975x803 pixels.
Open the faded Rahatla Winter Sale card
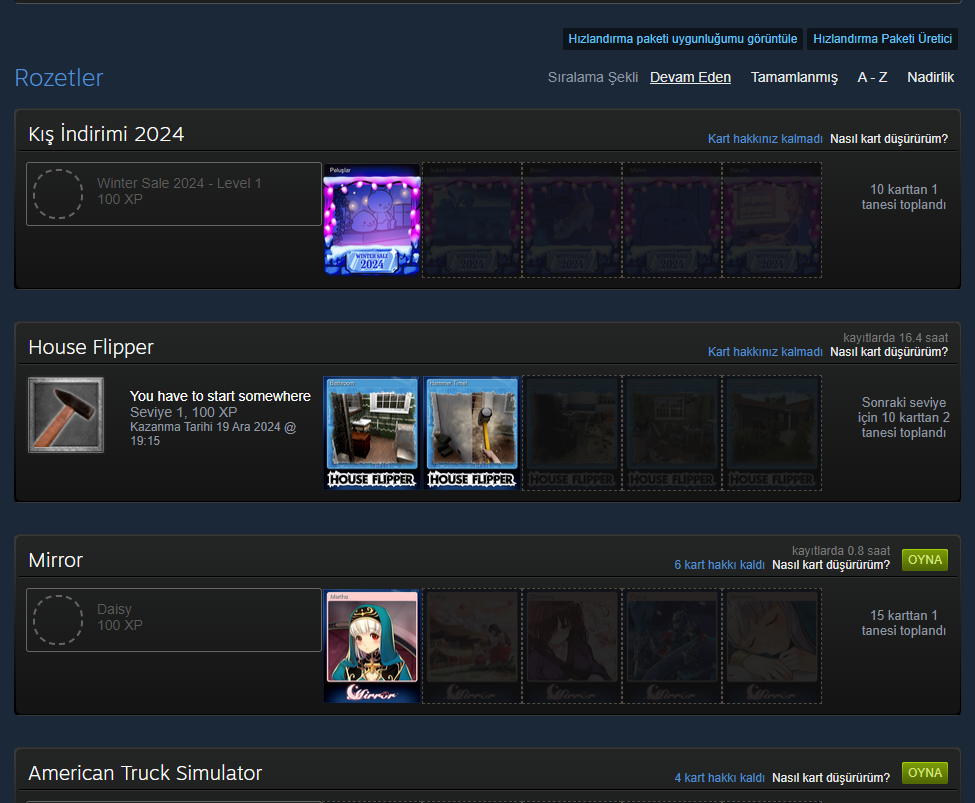click(x=772, y=220)
